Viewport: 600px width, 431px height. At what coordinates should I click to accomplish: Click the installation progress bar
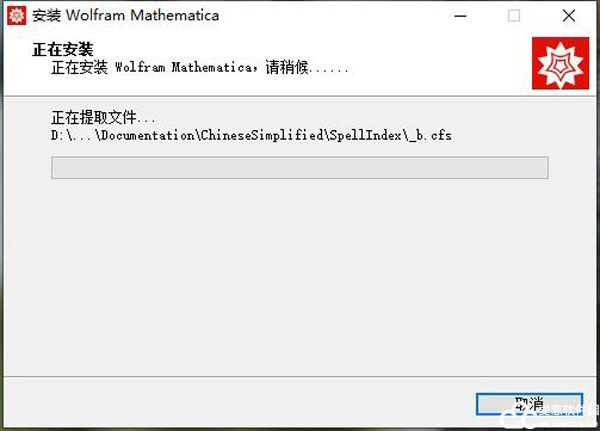point(300,167)
